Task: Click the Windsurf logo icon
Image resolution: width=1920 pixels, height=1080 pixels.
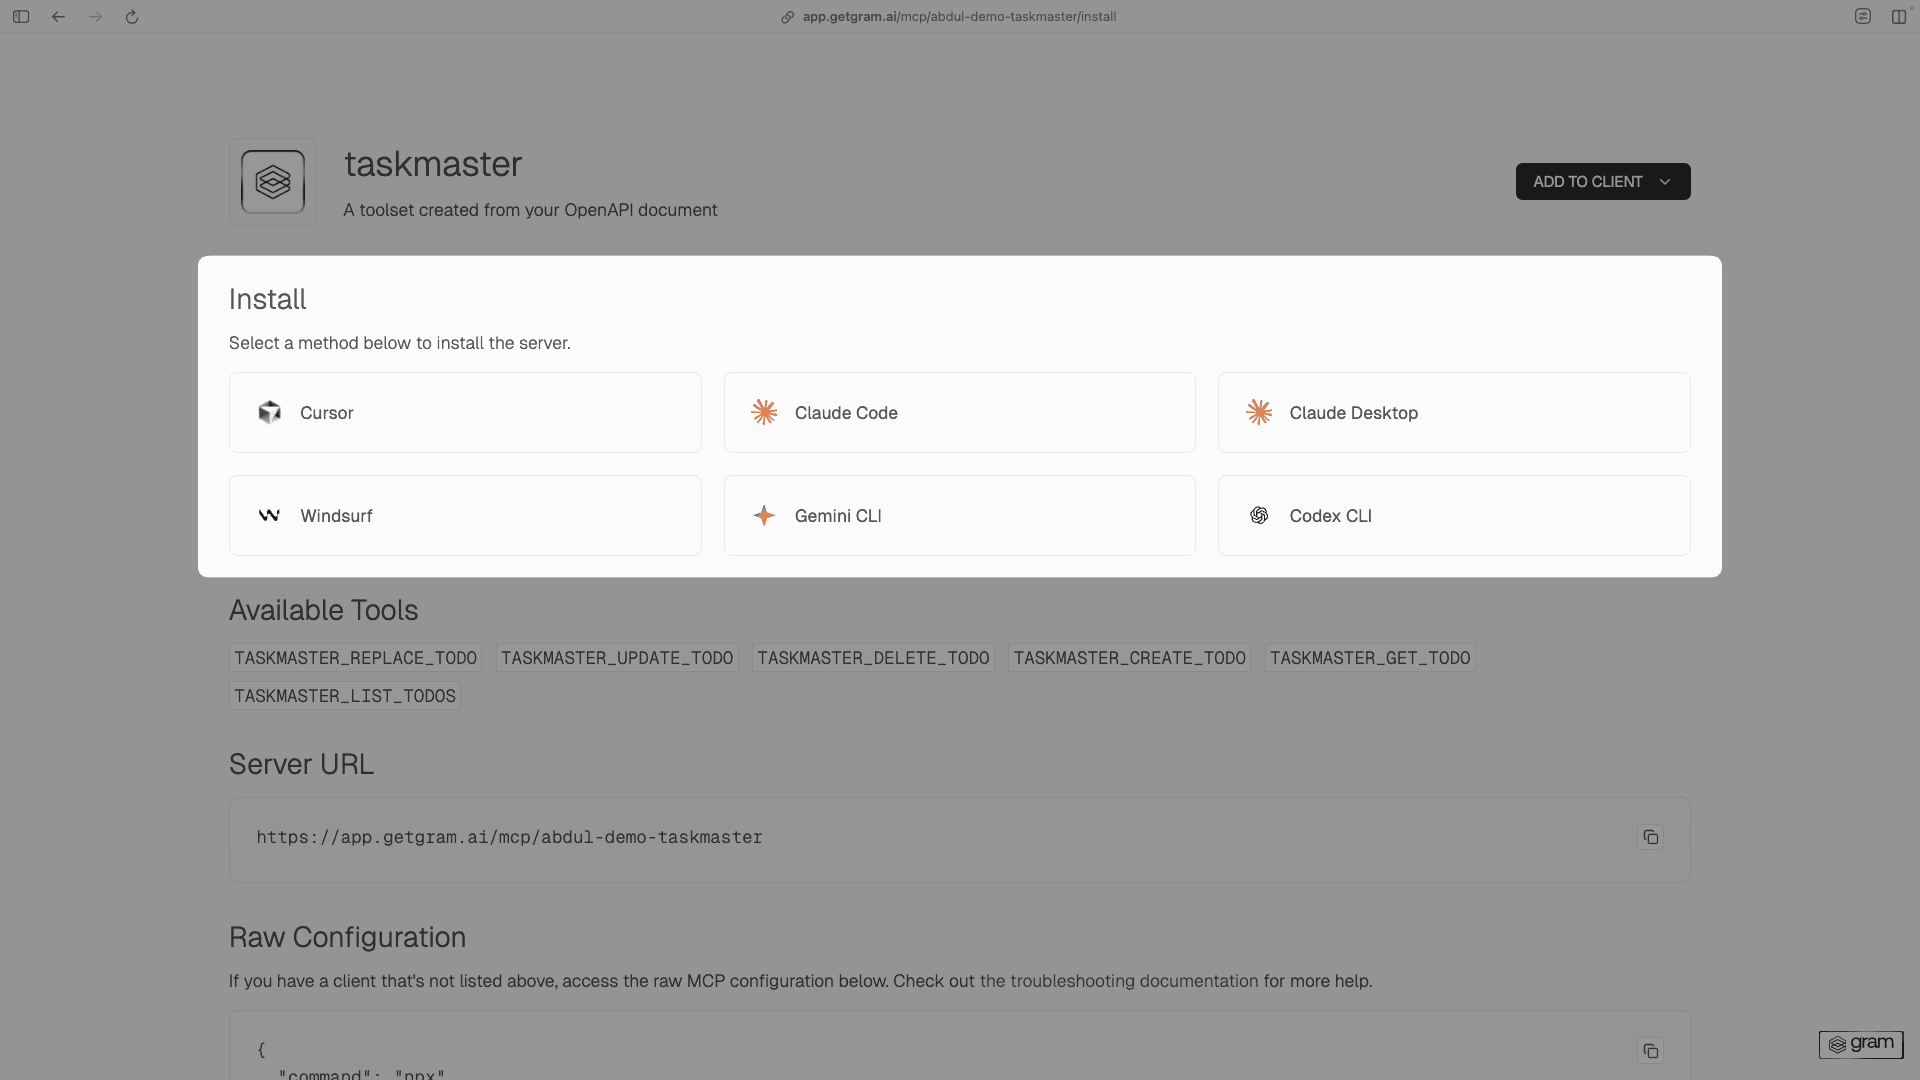Action: click(x=269, y=515)
